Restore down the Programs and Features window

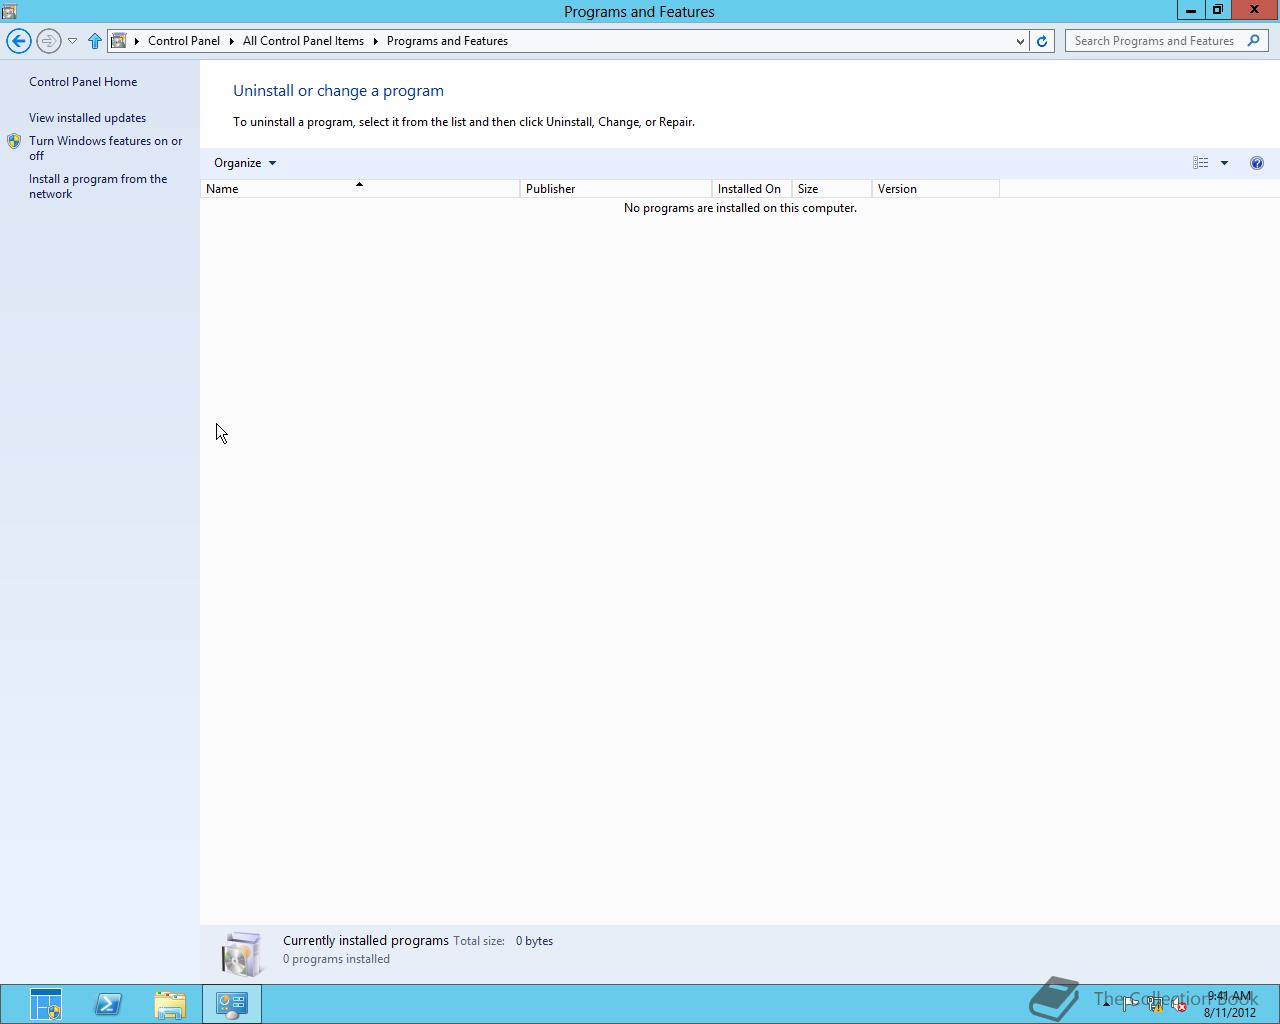1218,10
